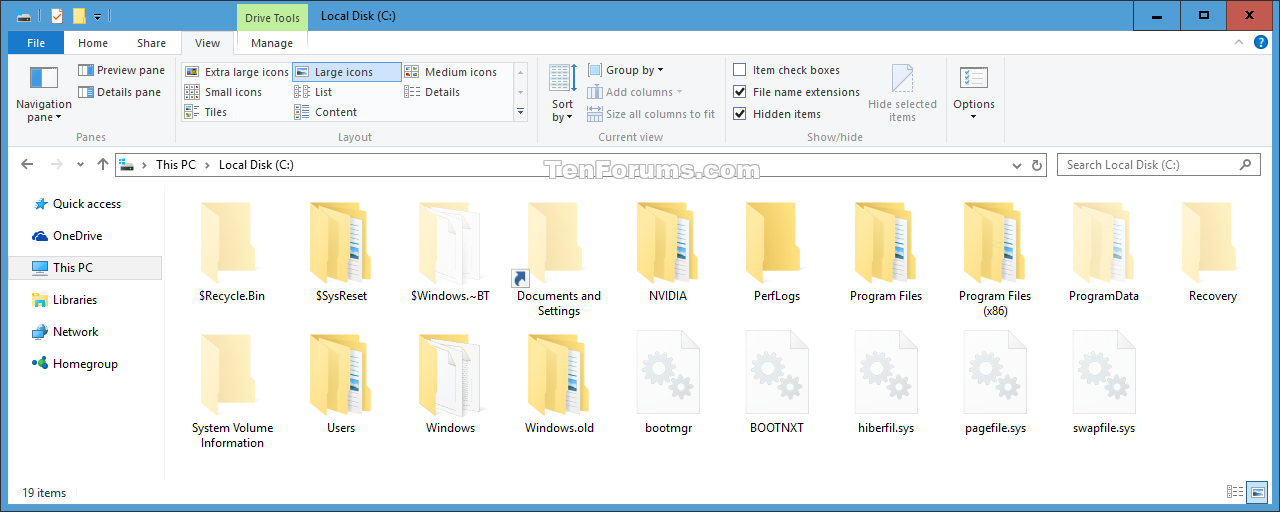Switch to the Home tab
The width and height of the screenshot is (1280, 512).
click(x=93, y=43)
